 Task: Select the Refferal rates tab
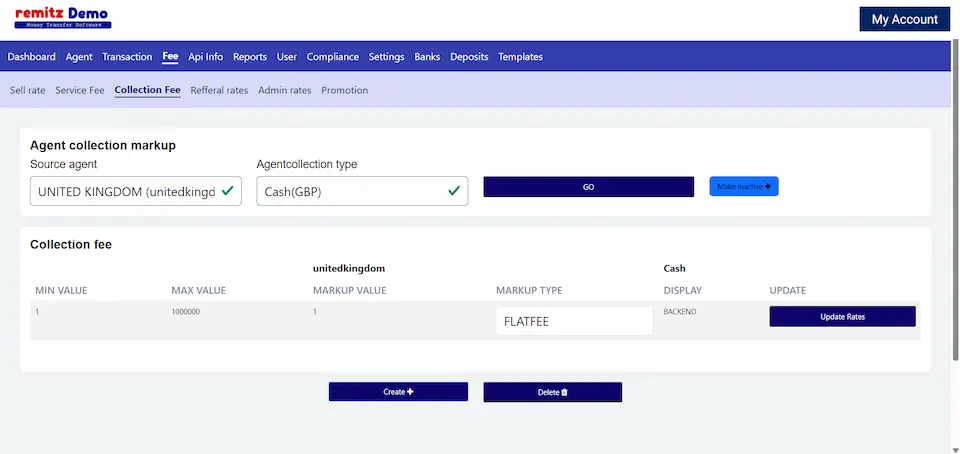click(x=219, y=90)
